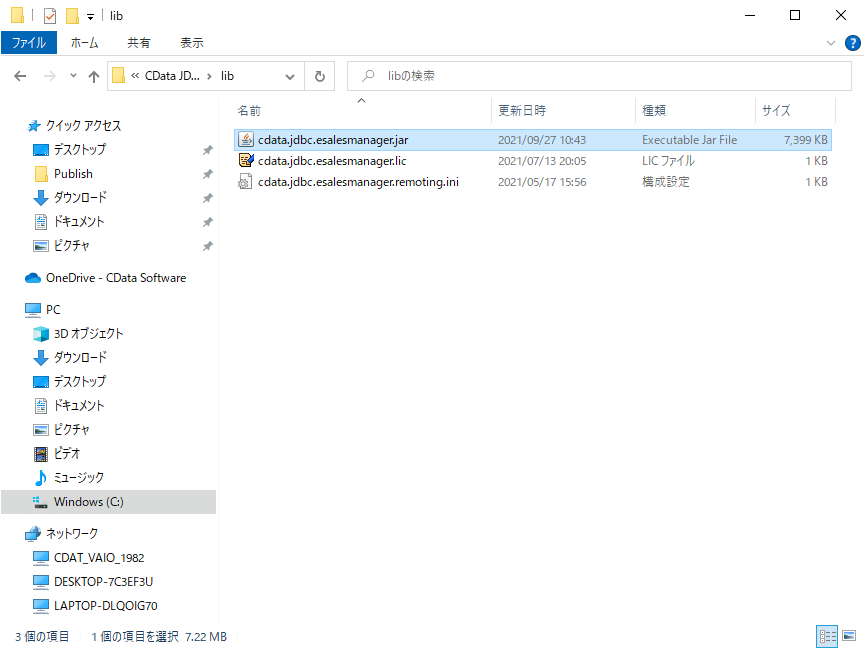865x649 pixels.
Task: Go forward with the right arrow
Action: pyautogui.click(x=50, y=76)
